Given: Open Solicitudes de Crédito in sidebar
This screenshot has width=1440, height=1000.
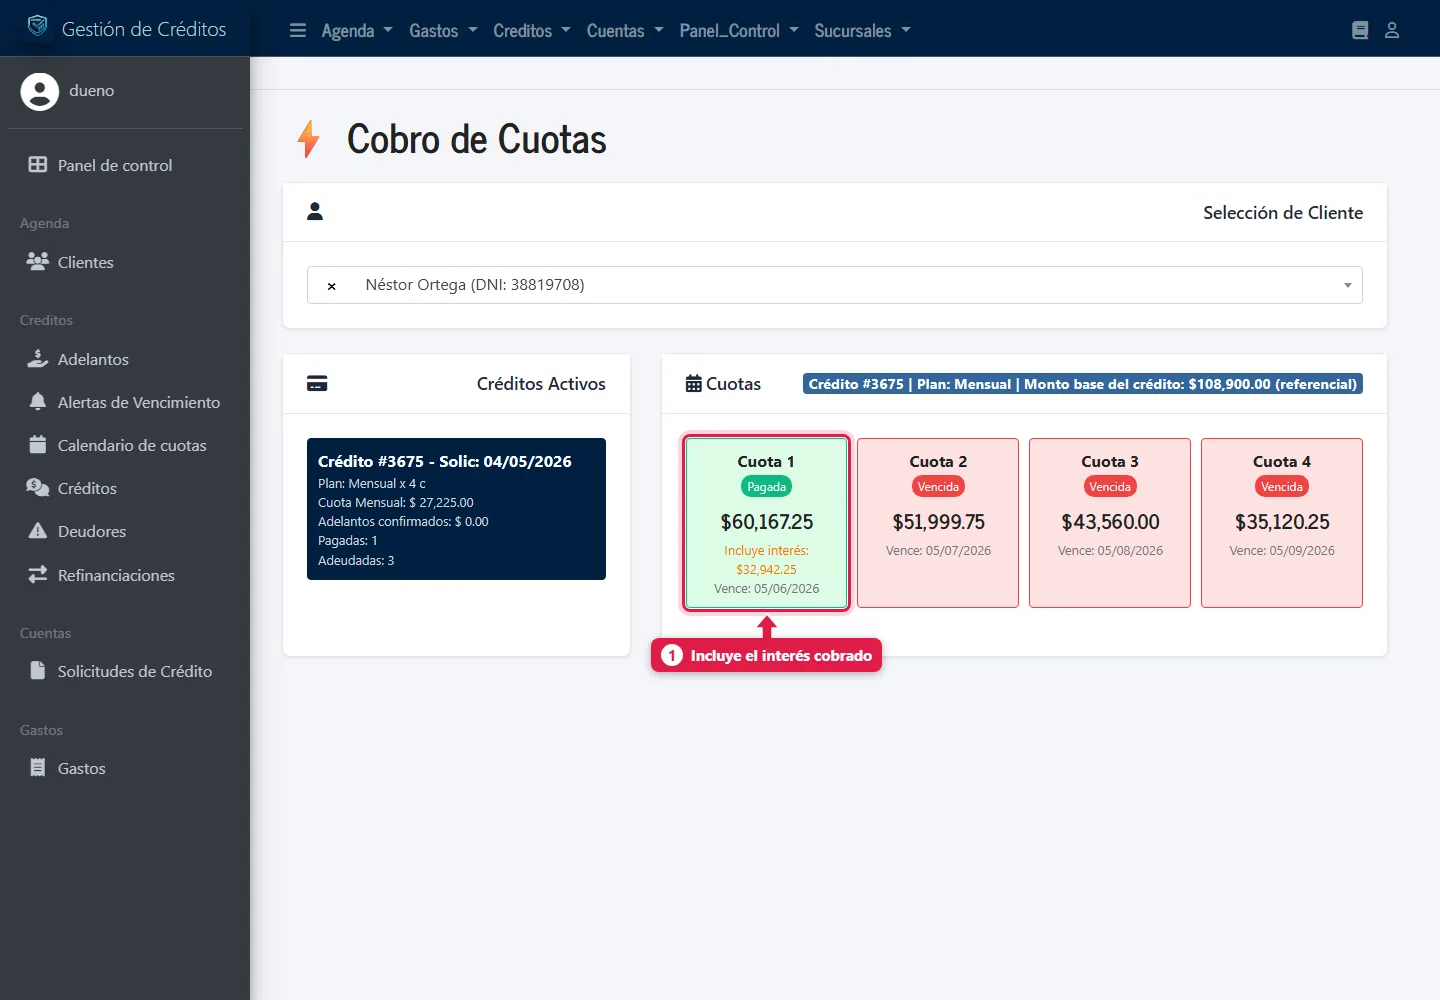Looking at the screenshot, I should pos(125,672).
